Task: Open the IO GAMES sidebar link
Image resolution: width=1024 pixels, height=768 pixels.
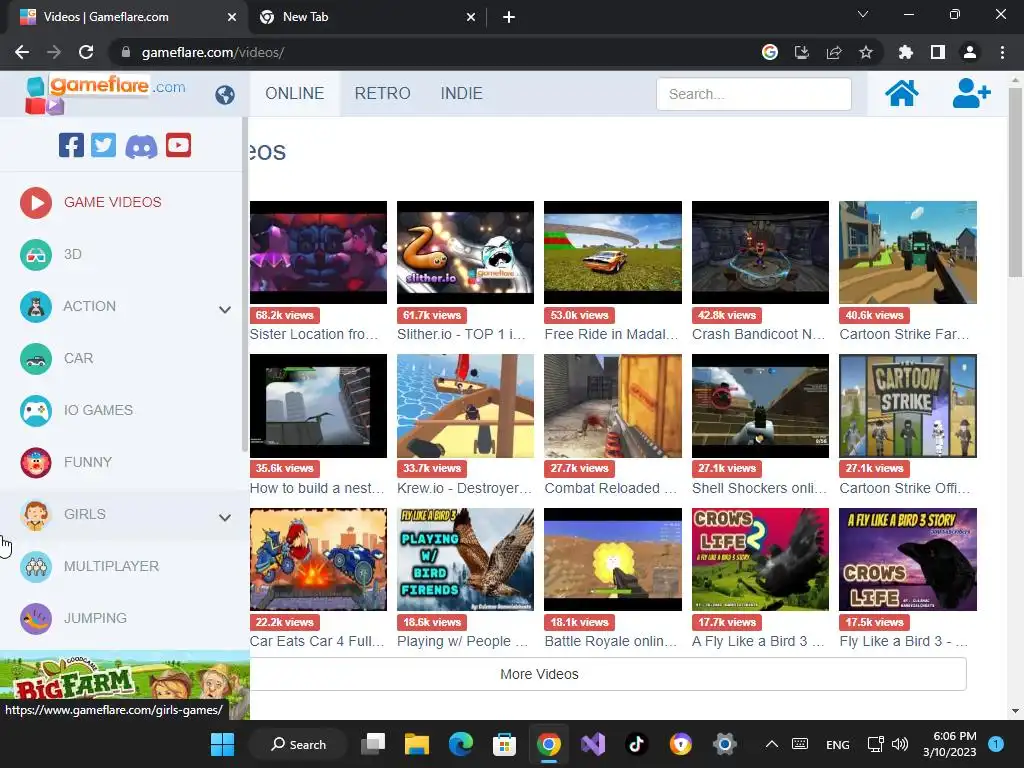Action: (x=99, y=410)
